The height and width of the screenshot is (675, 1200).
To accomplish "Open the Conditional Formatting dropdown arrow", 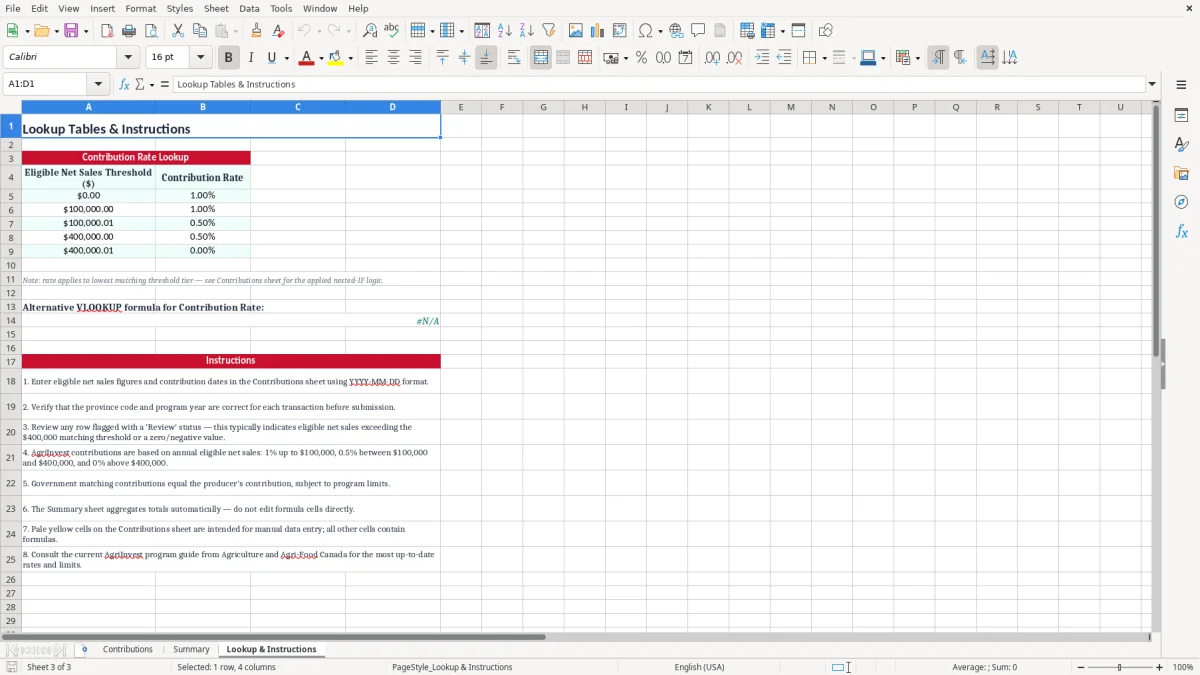I will pos(917,58).
